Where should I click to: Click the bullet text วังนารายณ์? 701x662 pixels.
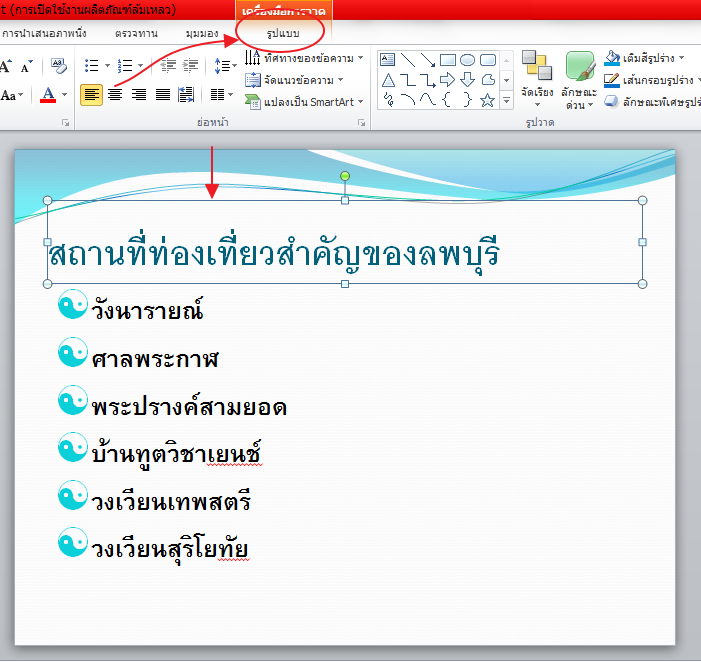pyautogui.click(x=148, y=308)
